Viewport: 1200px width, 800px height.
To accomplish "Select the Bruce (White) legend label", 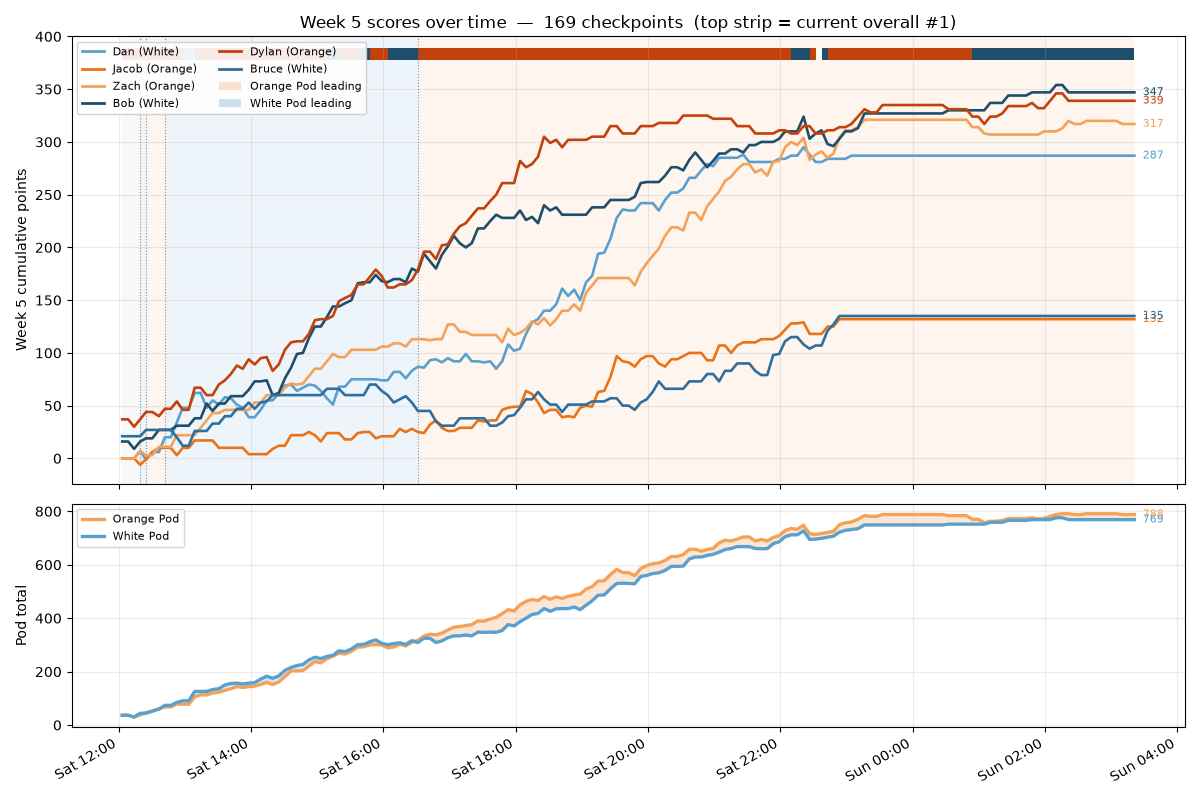I will 290,69.
